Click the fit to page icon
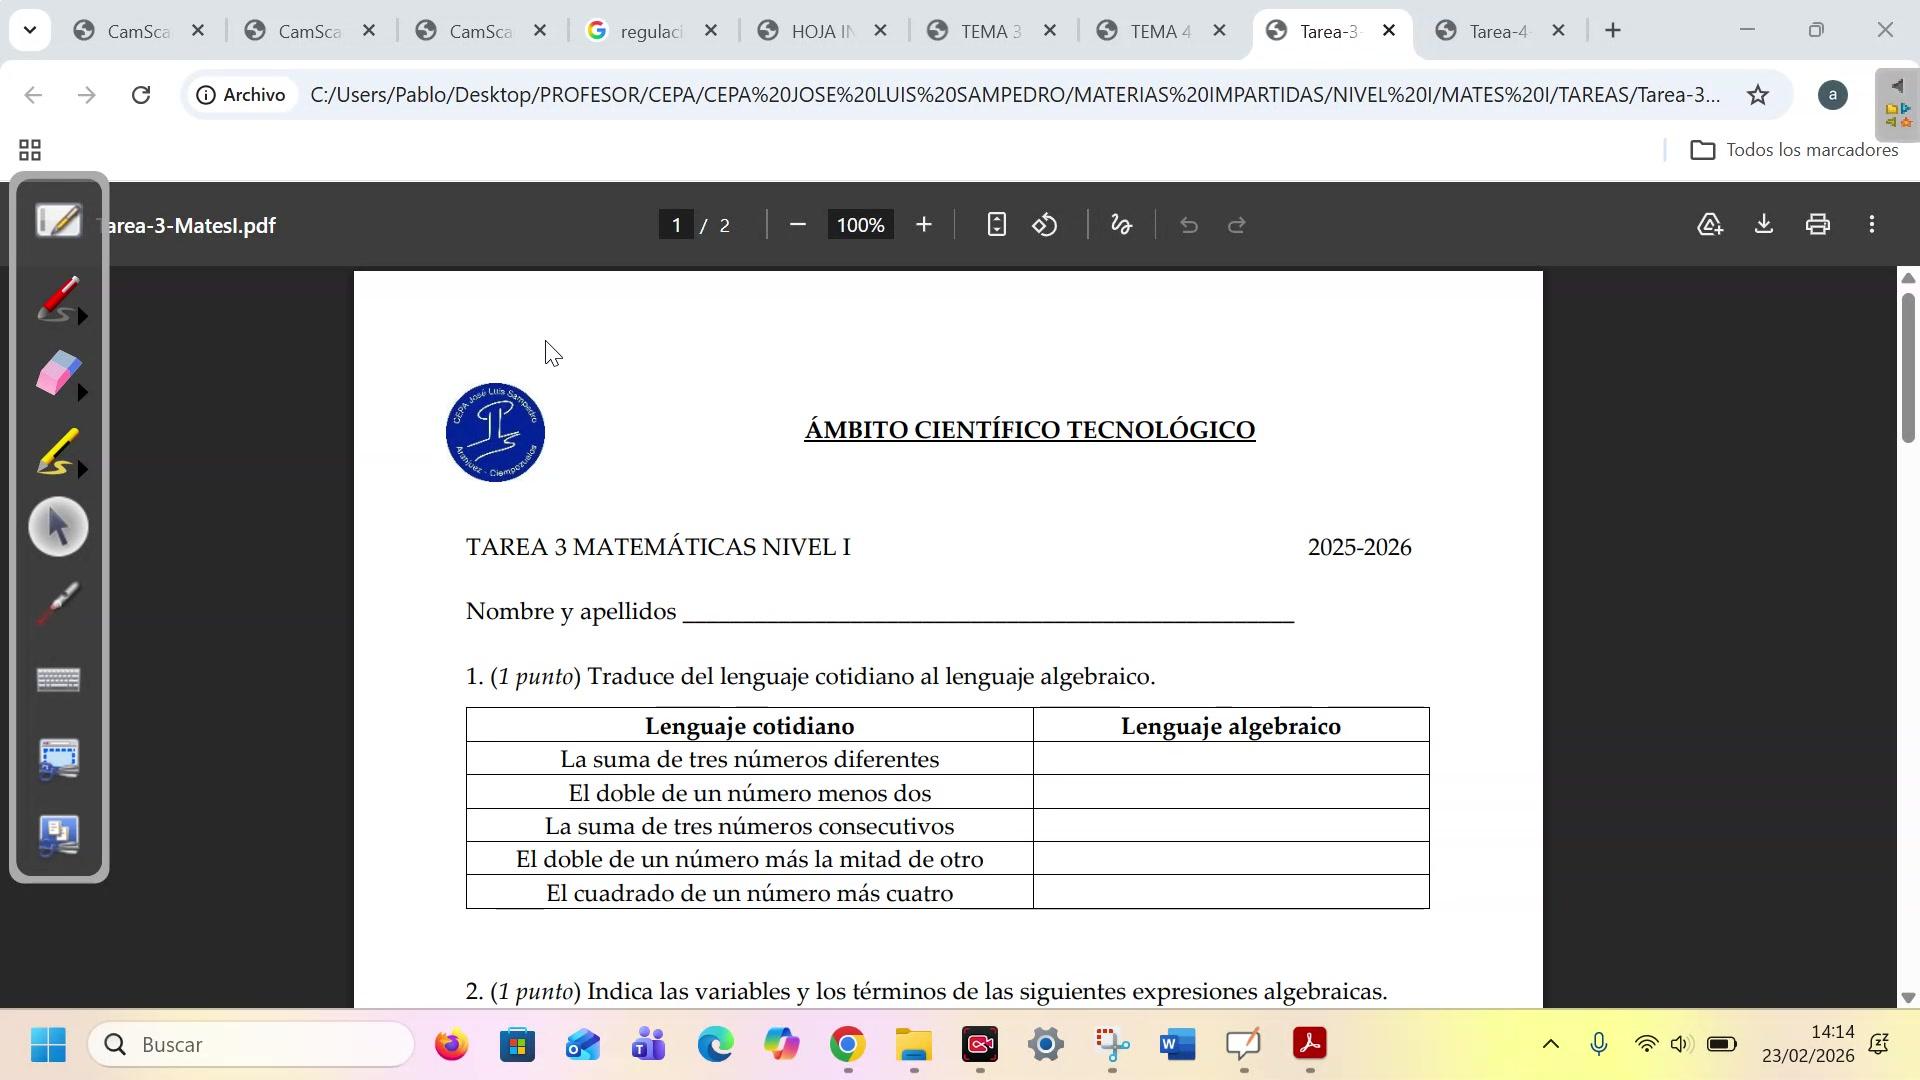Viewport: 1920px width, 1080px height. (x=996, y=225)
